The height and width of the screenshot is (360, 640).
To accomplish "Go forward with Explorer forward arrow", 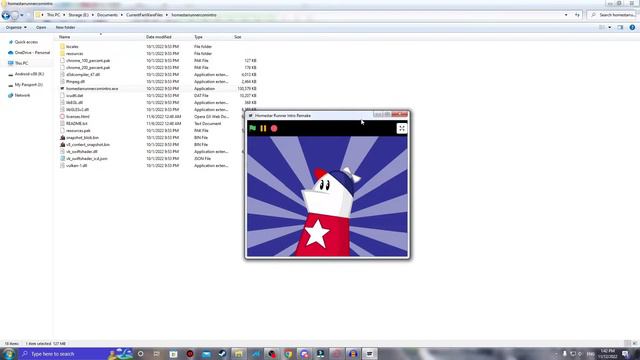I will (15, 15).
